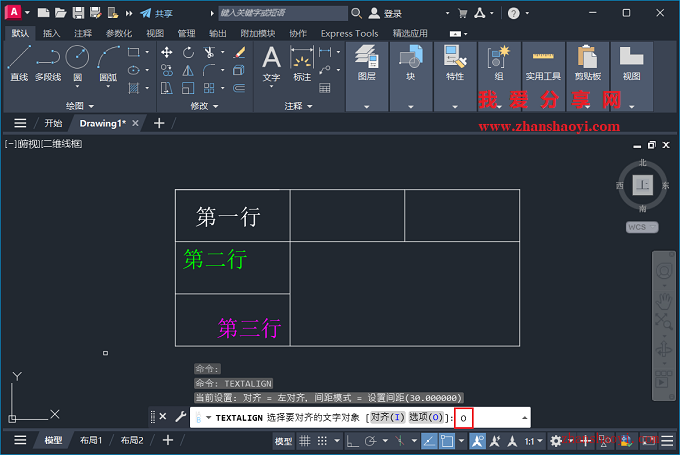Expand the 修改 (Modify) panel
The height and width of the screenshot is (455, 680).
204,106
